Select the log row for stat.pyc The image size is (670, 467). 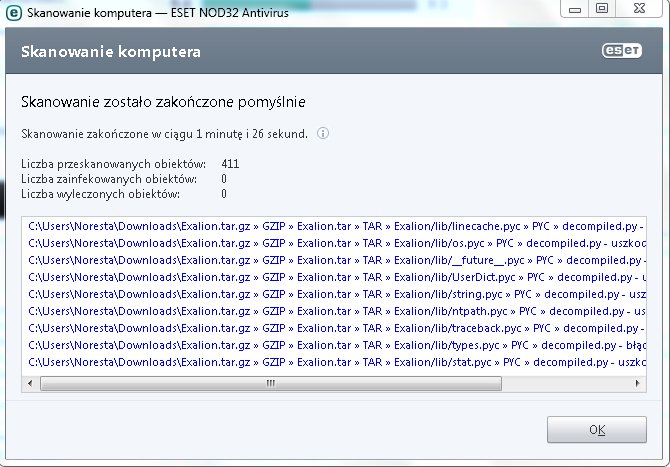pos(334,362)
